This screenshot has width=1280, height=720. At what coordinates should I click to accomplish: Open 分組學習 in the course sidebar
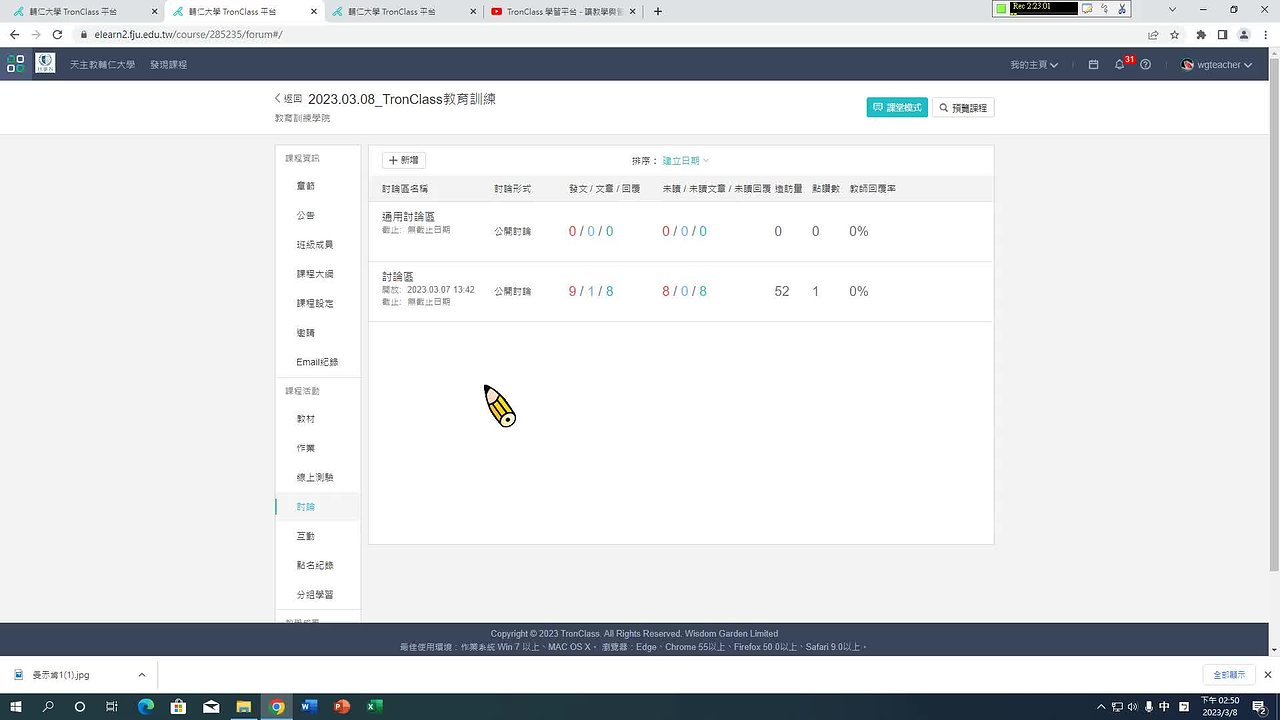click(315, 594)
